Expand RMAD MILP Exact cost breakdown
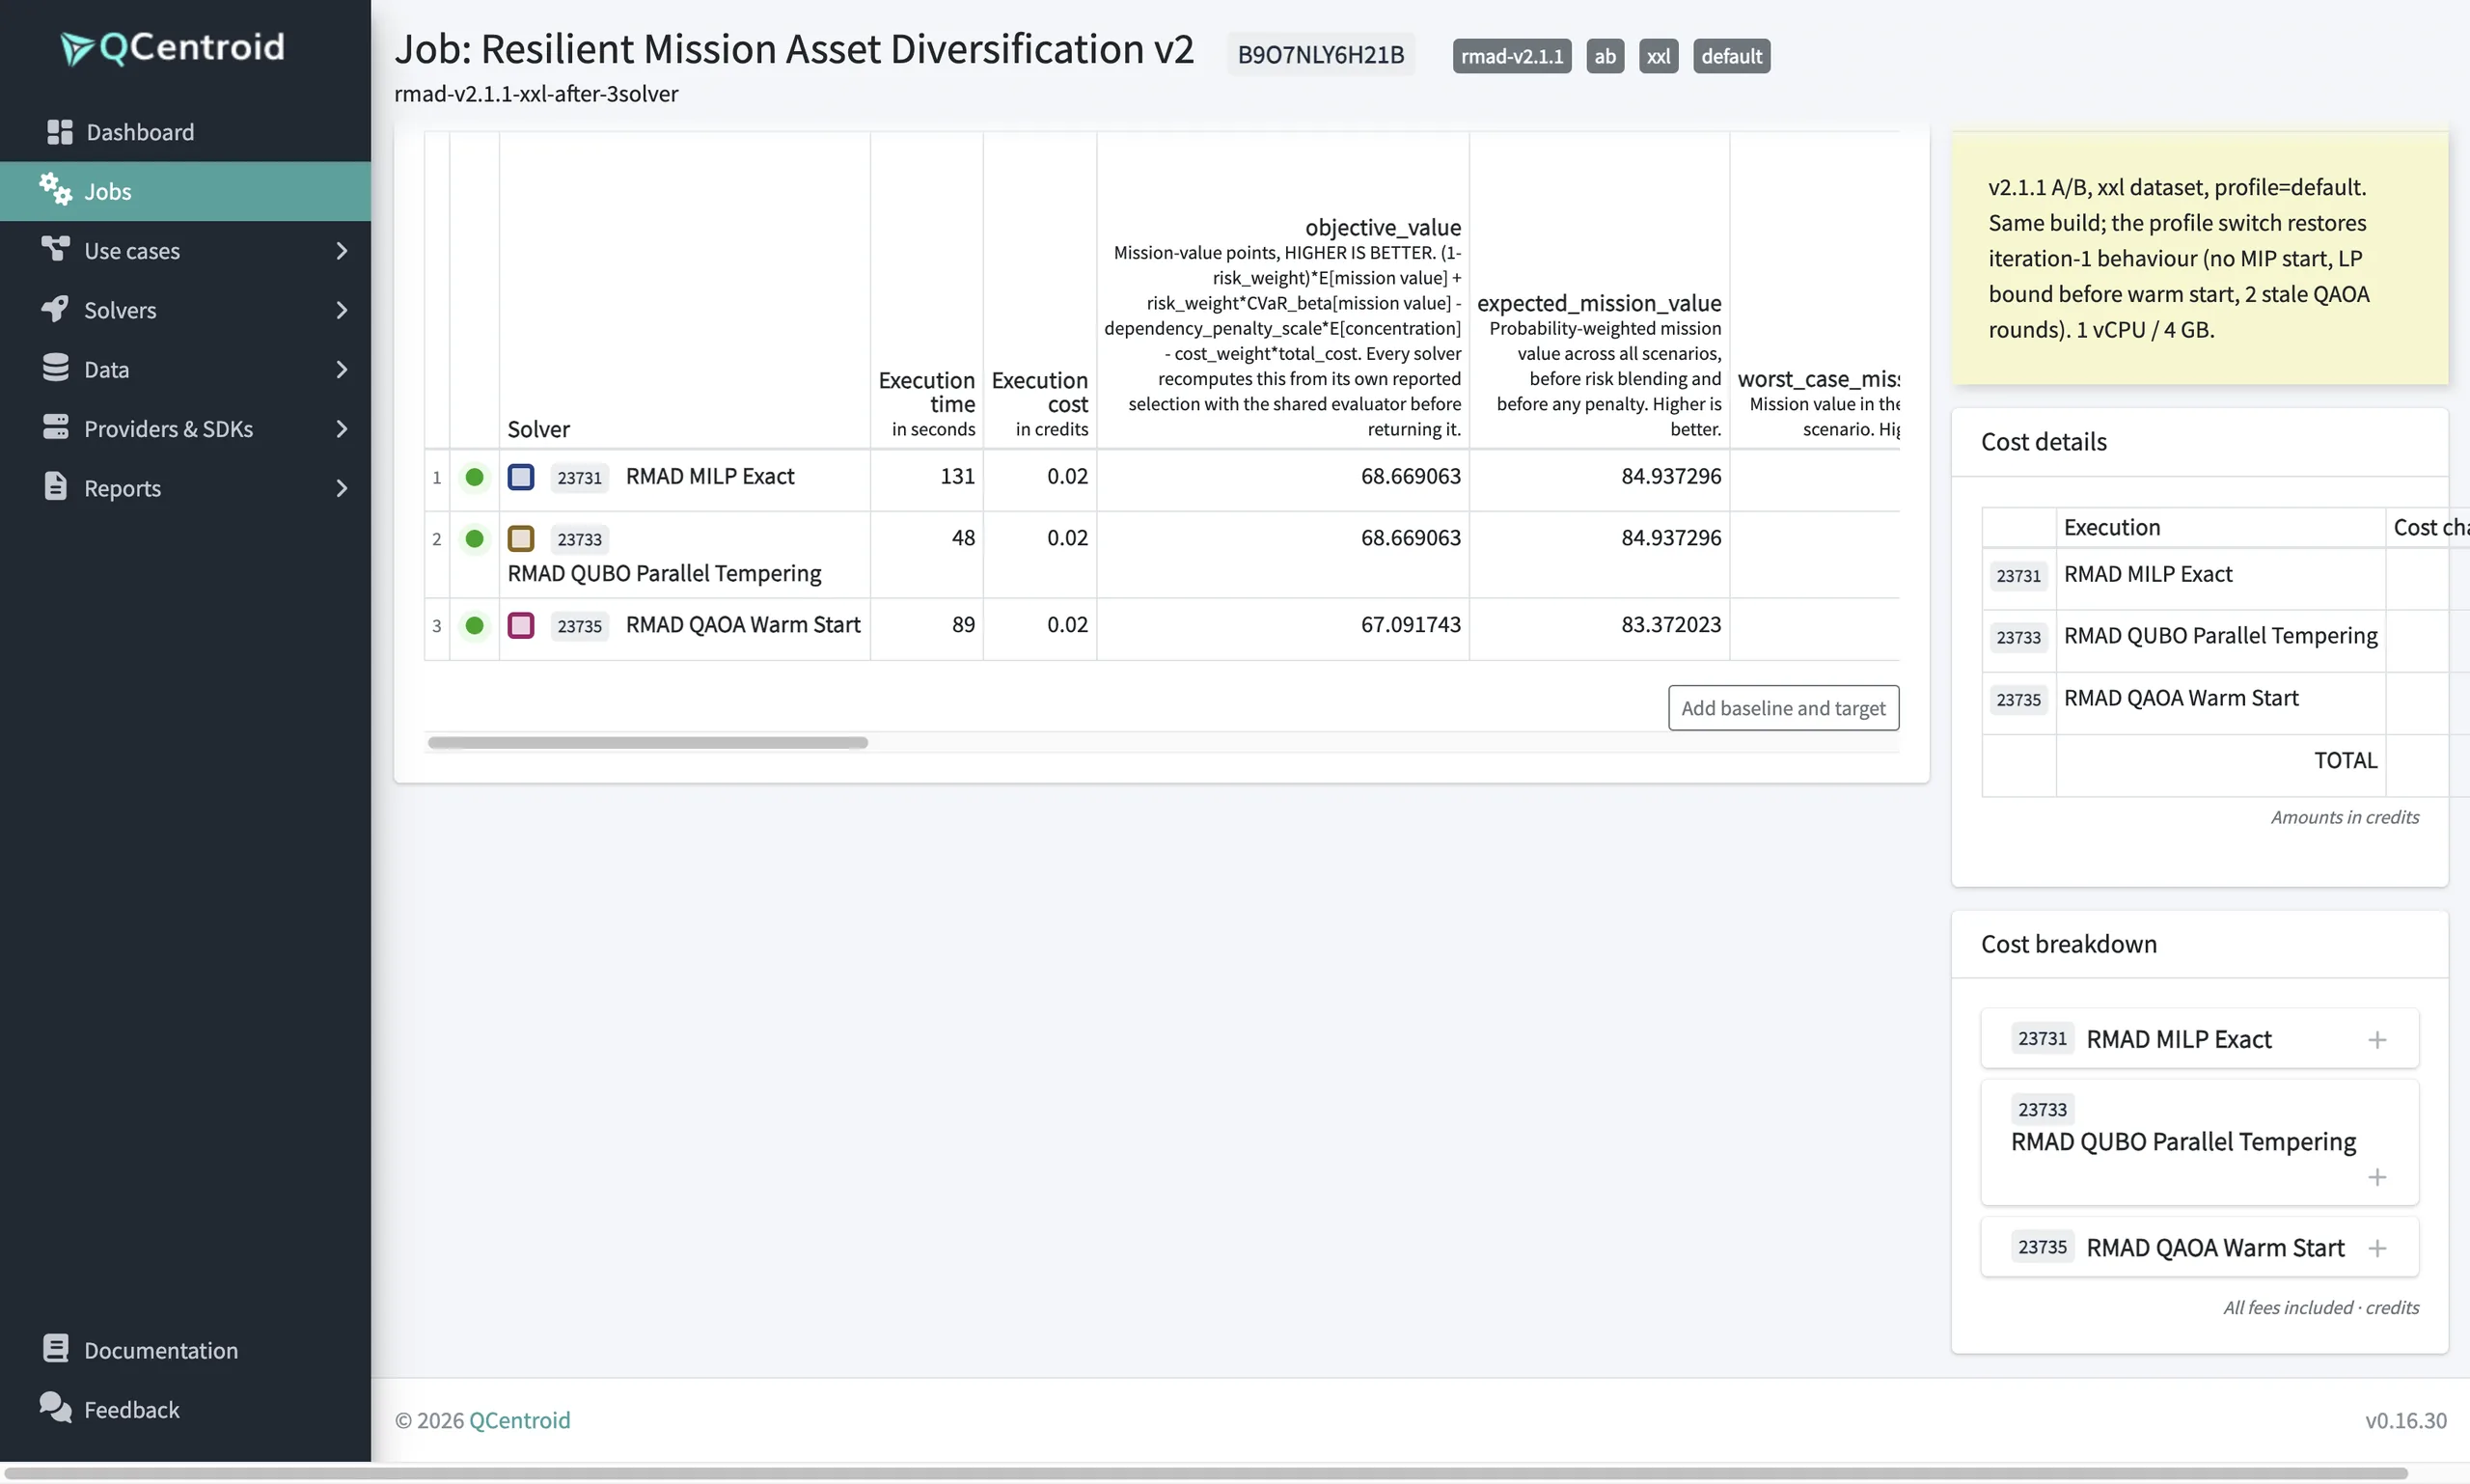The width and height of the screenshot is (2470, 1484). [x=2377, y=1040]
